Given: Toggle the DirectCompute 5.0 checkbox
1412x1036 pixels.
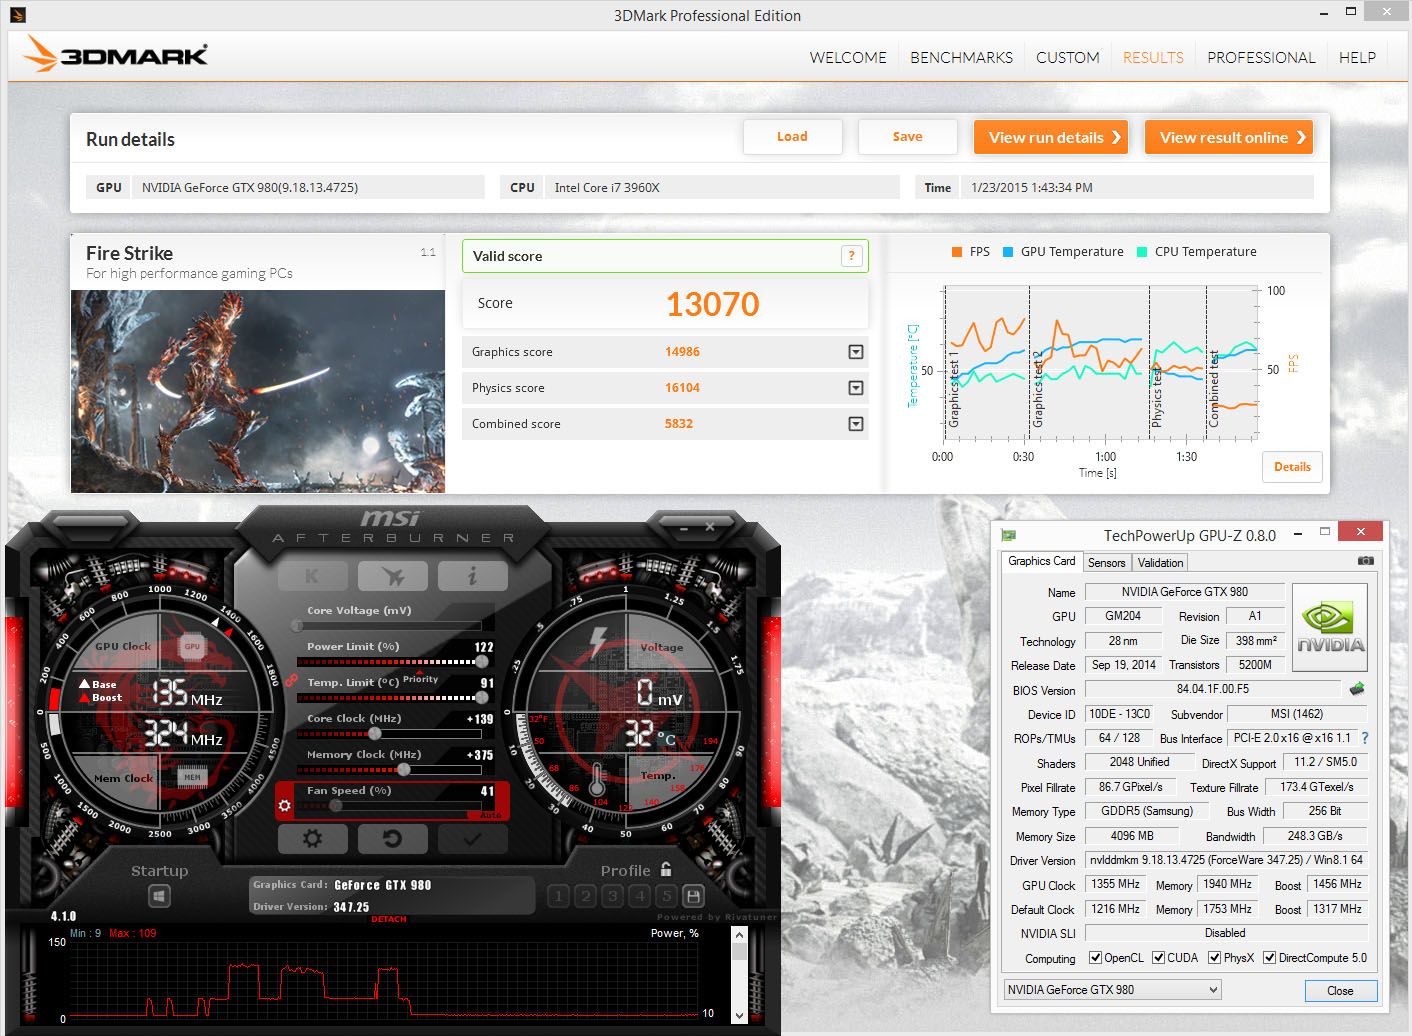Looking at the screenshot, I should coord(1269,958).
